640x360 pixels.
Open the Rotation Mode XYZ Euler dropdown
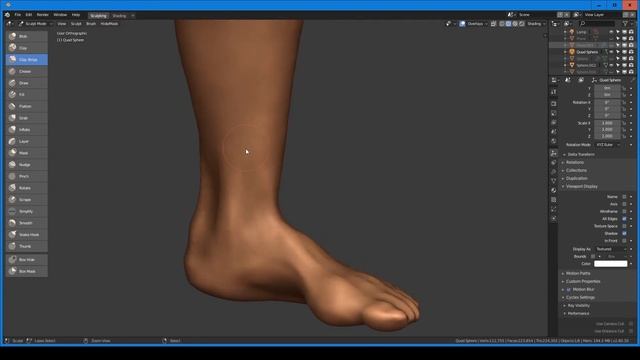[608, 145]
